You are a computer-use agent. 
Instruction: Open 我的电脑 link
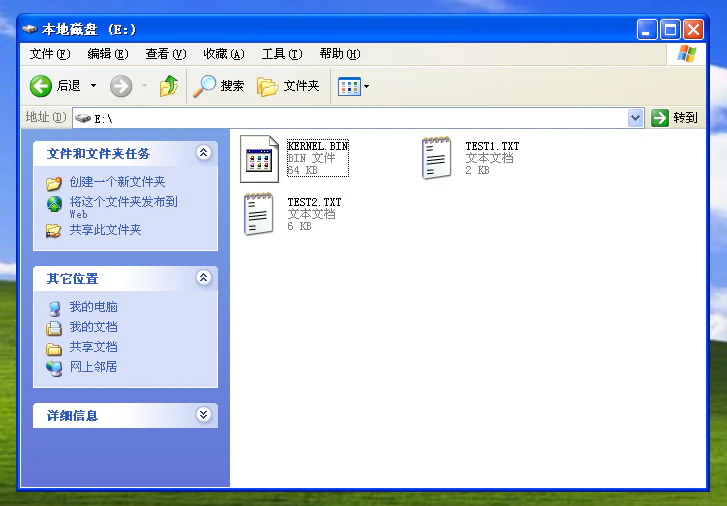coord(93,307)
